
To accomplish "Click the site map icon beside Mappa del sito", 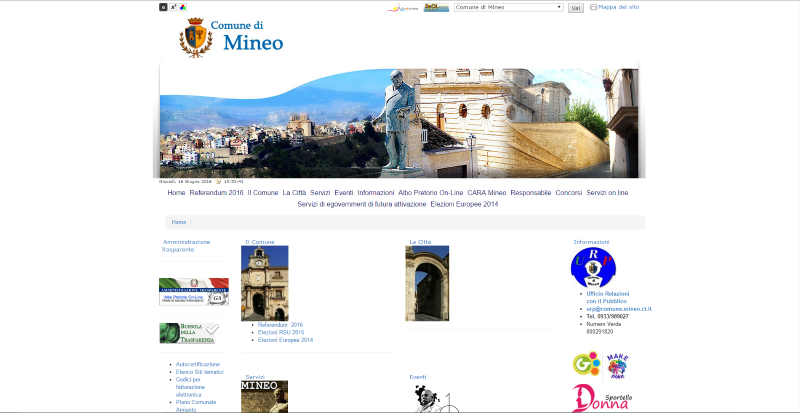I will click(x=593, y=7).
